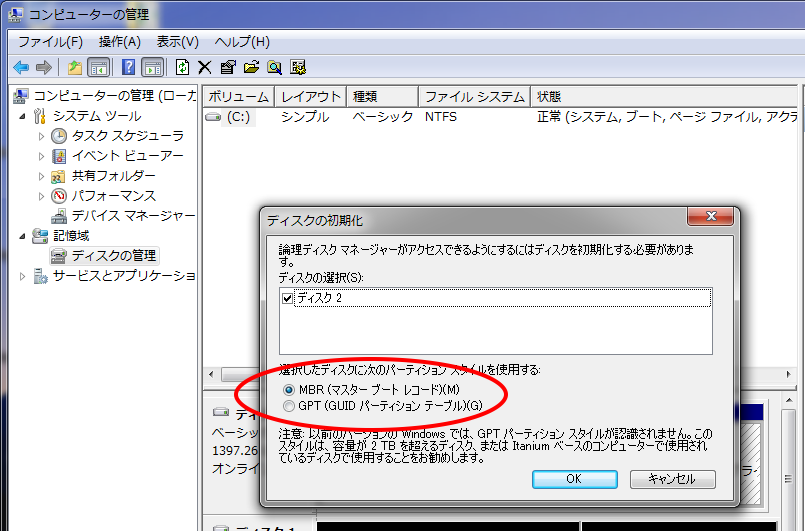This screenshot has width=805, height=531.
Task: Toggle the ディスク 2 checkbox
Action: tap(289, 298)
